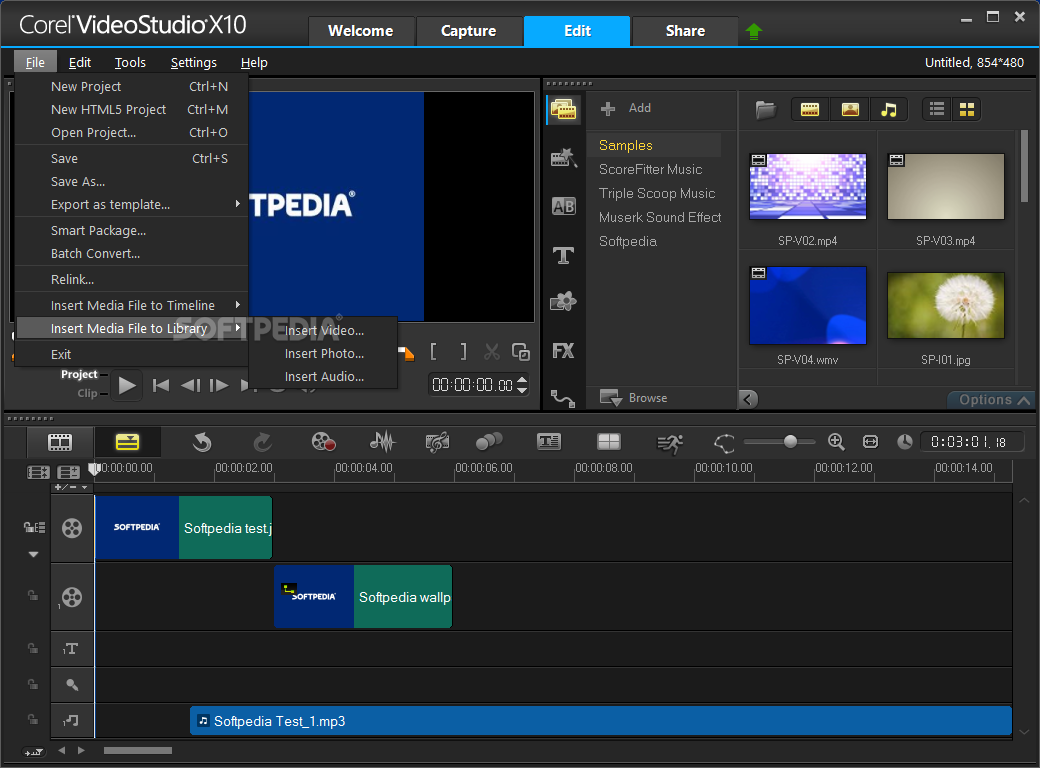
Task: Click the Add library folder button
Action: tap(625, 108)
